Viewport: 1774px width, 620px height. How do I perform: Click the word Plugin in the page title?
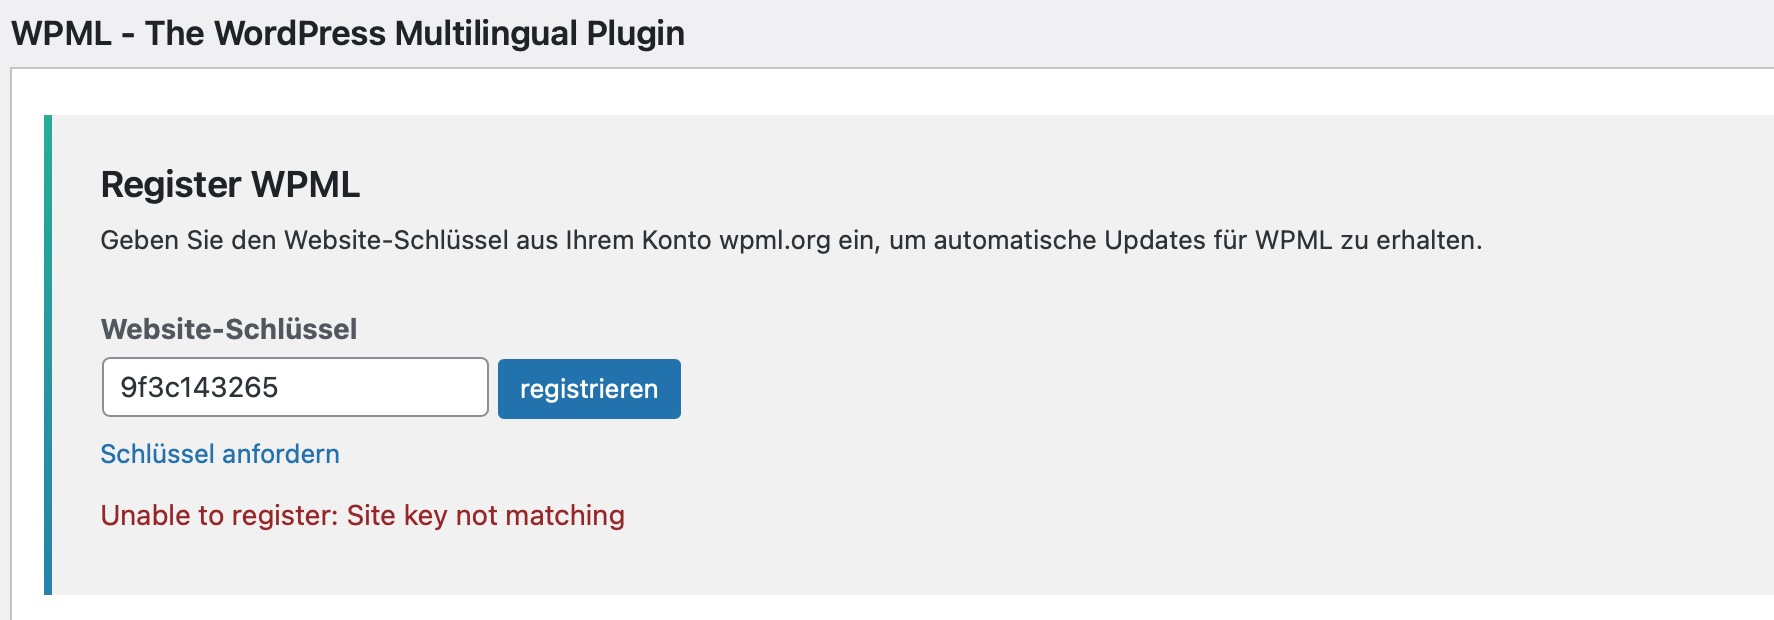[x=635, y=34]
